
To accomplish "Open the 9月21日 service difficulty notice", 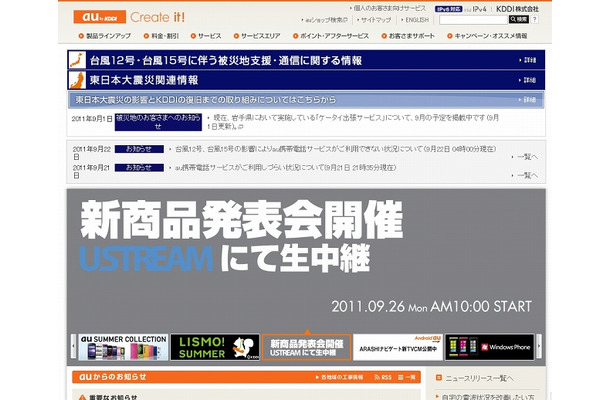I will coord(285,168).
